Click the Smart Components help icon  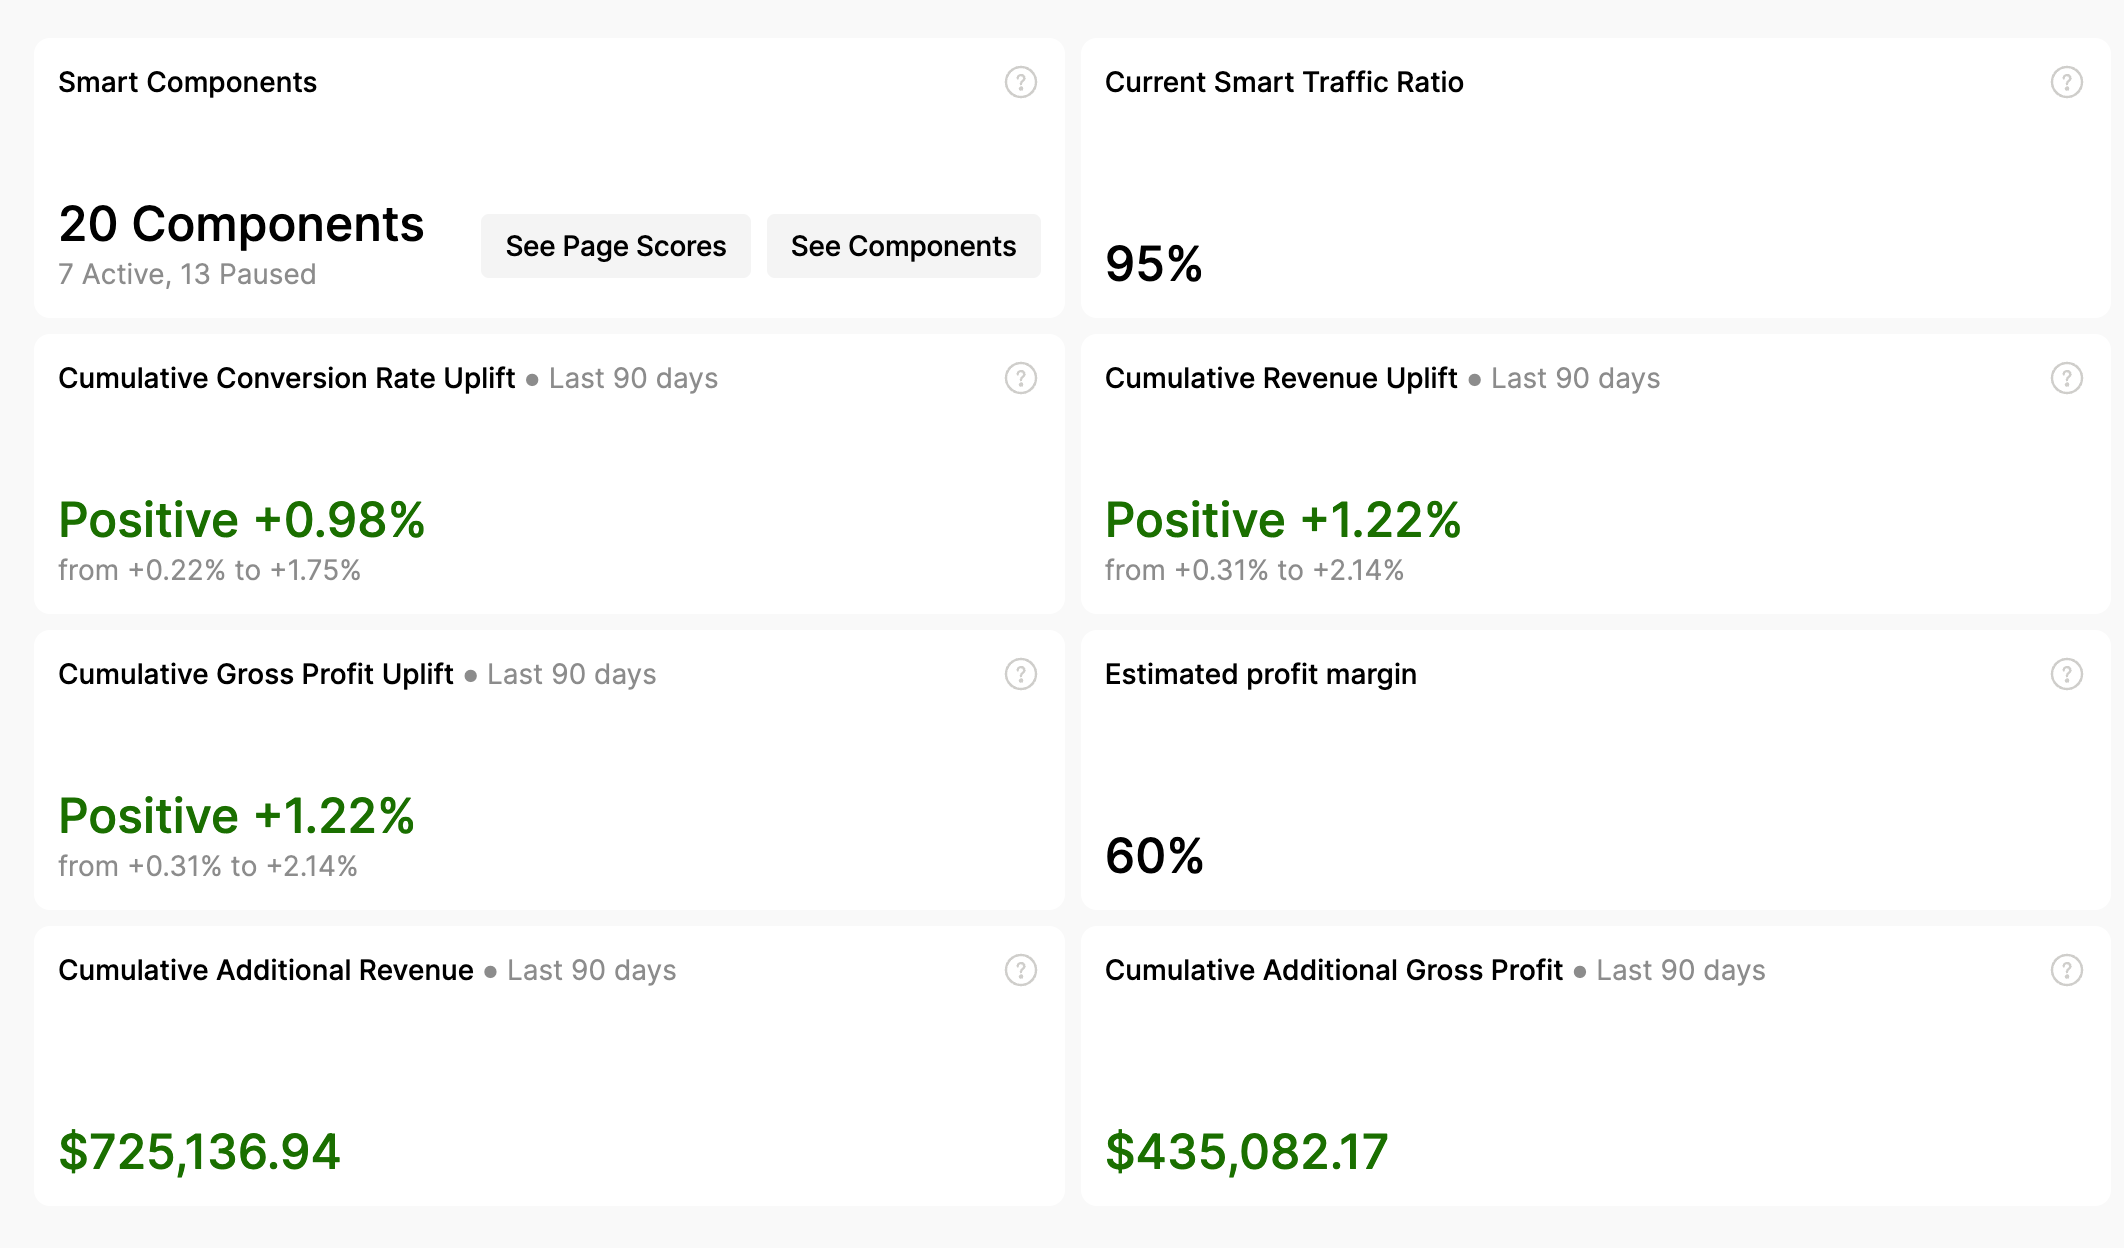point(1020,82)
